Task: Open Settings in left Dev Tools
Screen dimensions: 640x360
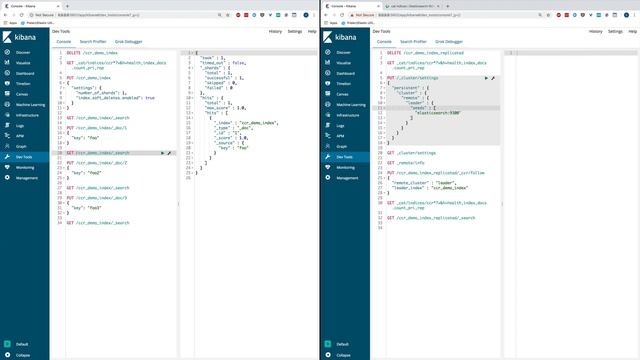Action: coord(295,31)
